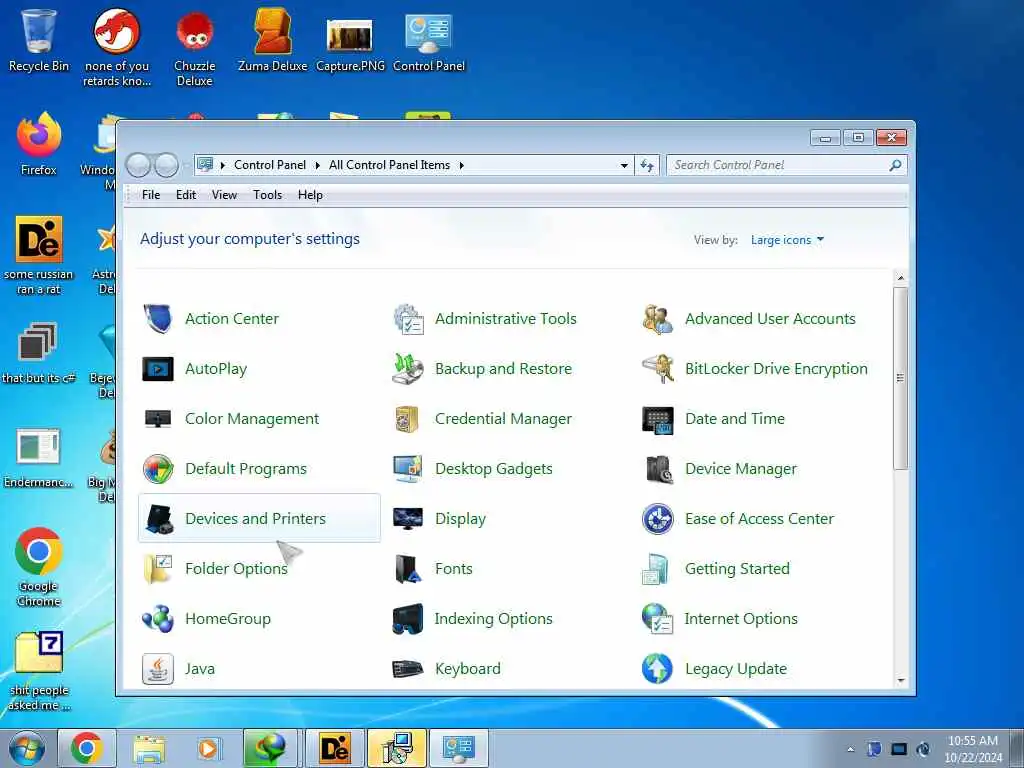Open the Folder Options icon

(x=157, y=569)
